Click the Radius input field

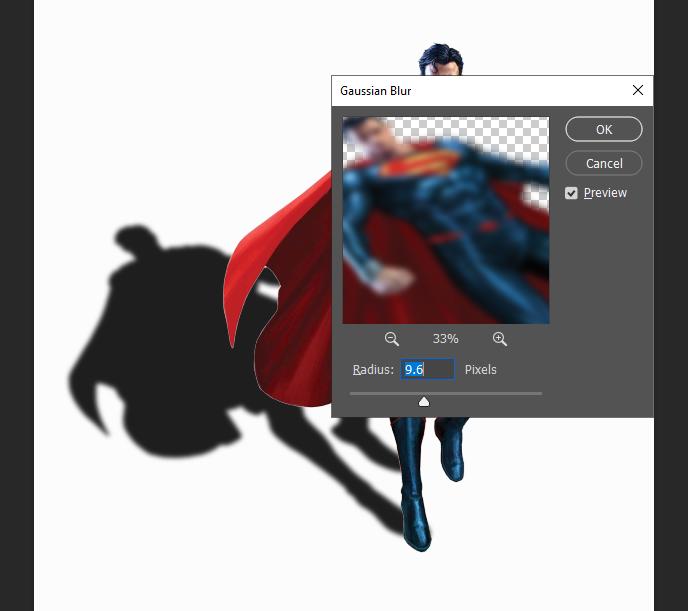(428, 369)
